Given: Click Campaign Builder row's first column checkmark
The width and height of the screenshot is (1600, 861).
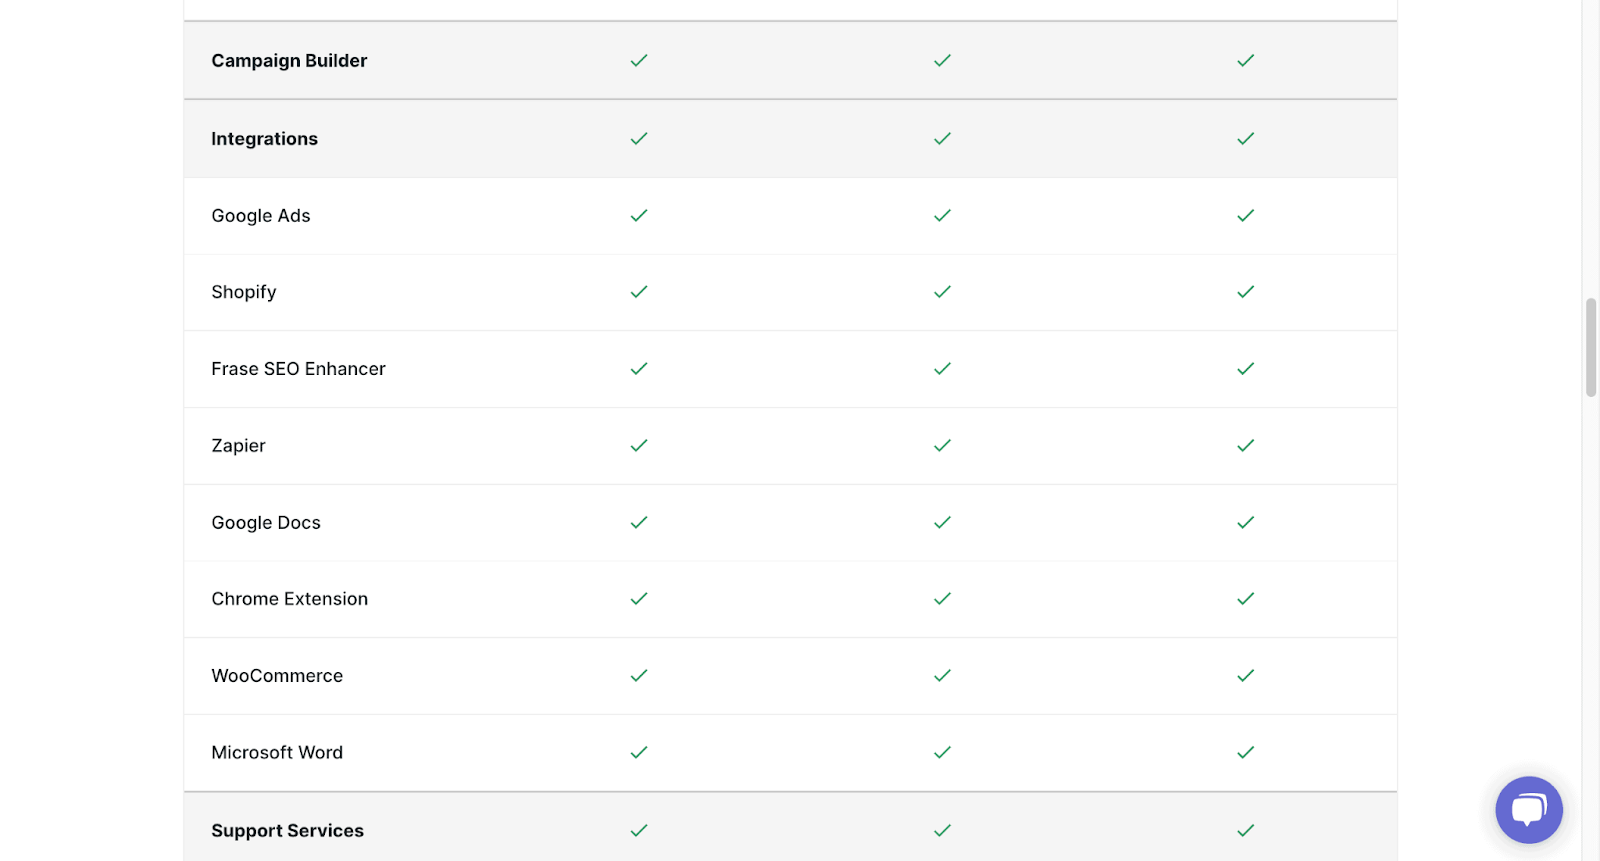Looking at the screenshot, I should (x=639, y=61).
